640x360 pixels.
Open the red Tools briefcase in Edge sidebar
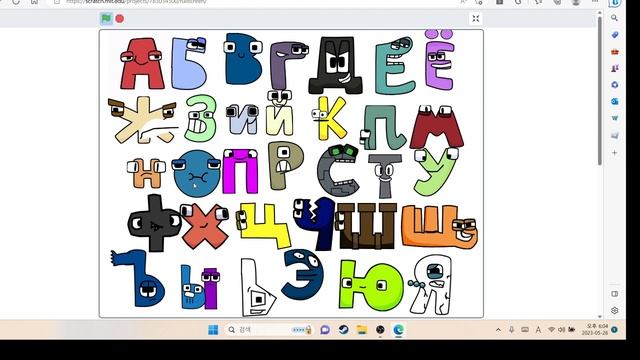[x=615, y=52]
